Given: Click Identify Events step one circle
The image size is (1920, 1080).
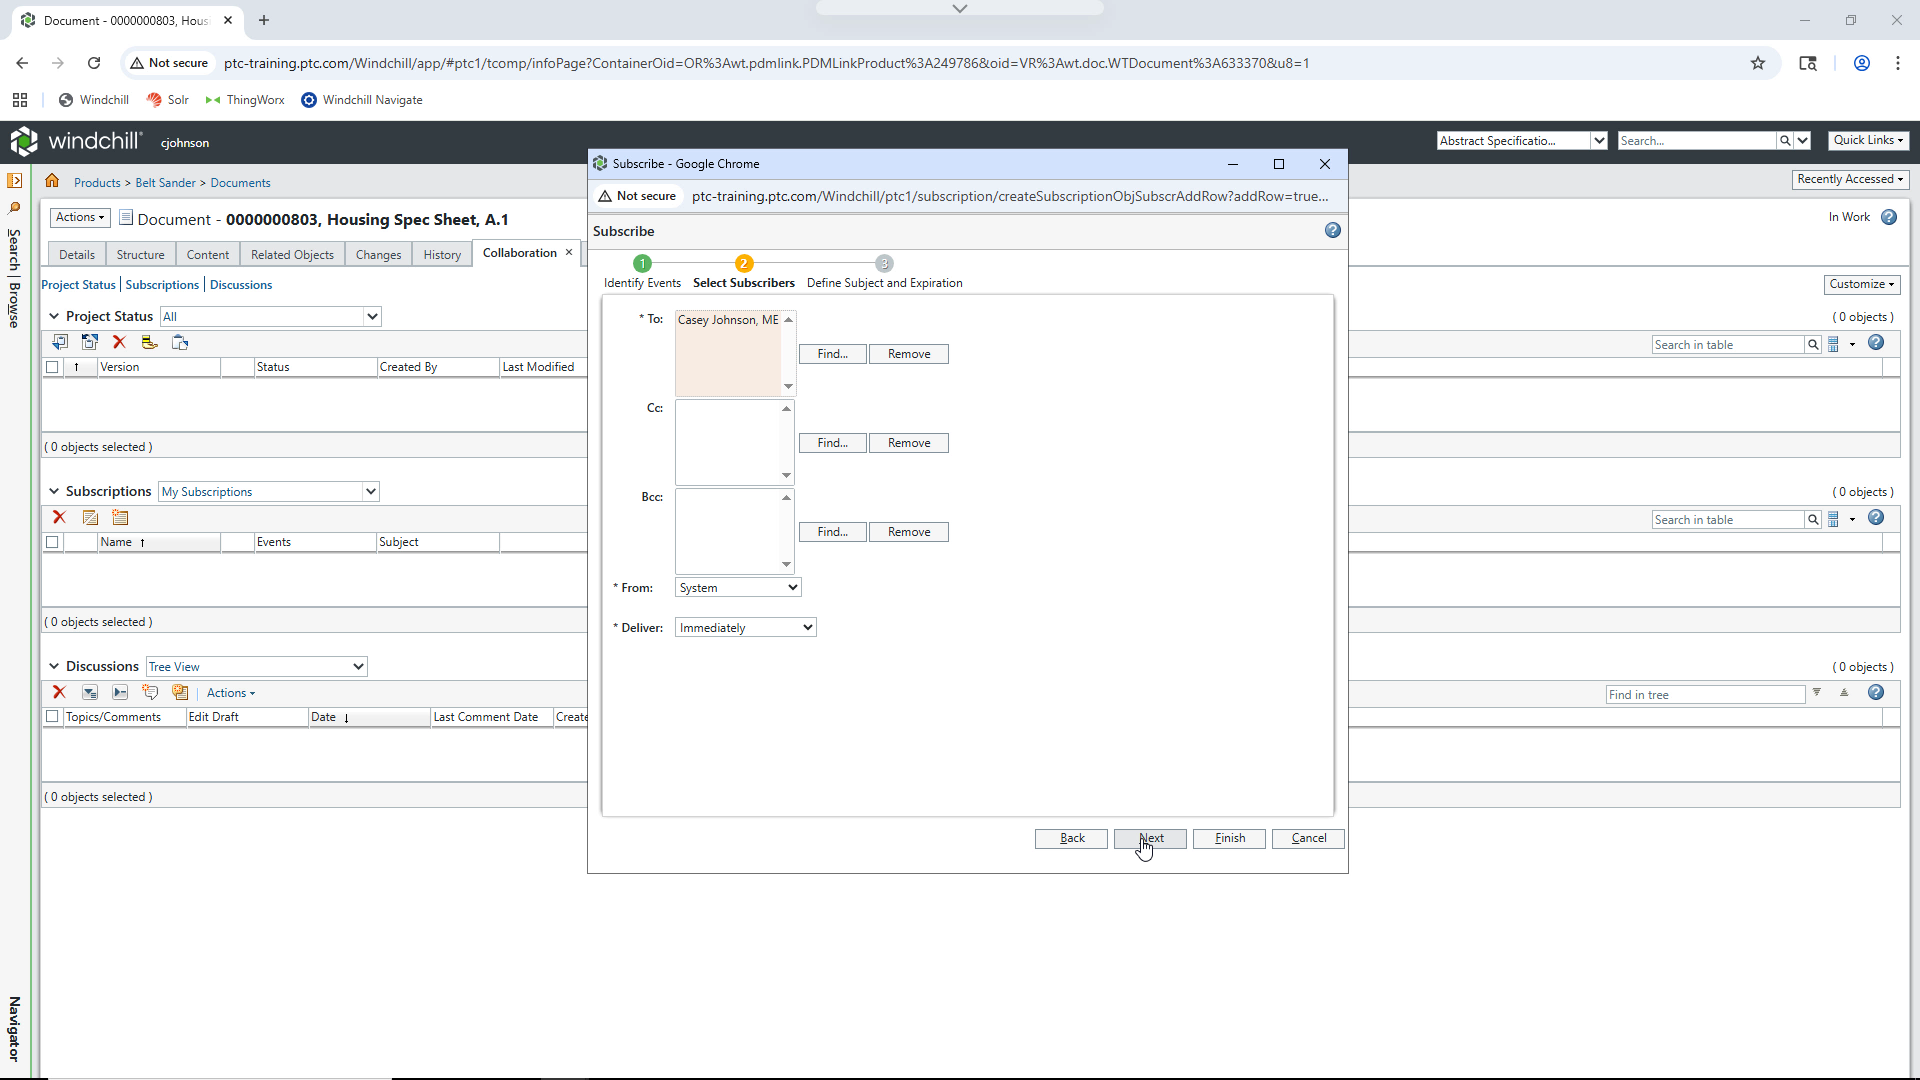Looking at the screenshot, I should pyautogui.click(x=642, y=263).
